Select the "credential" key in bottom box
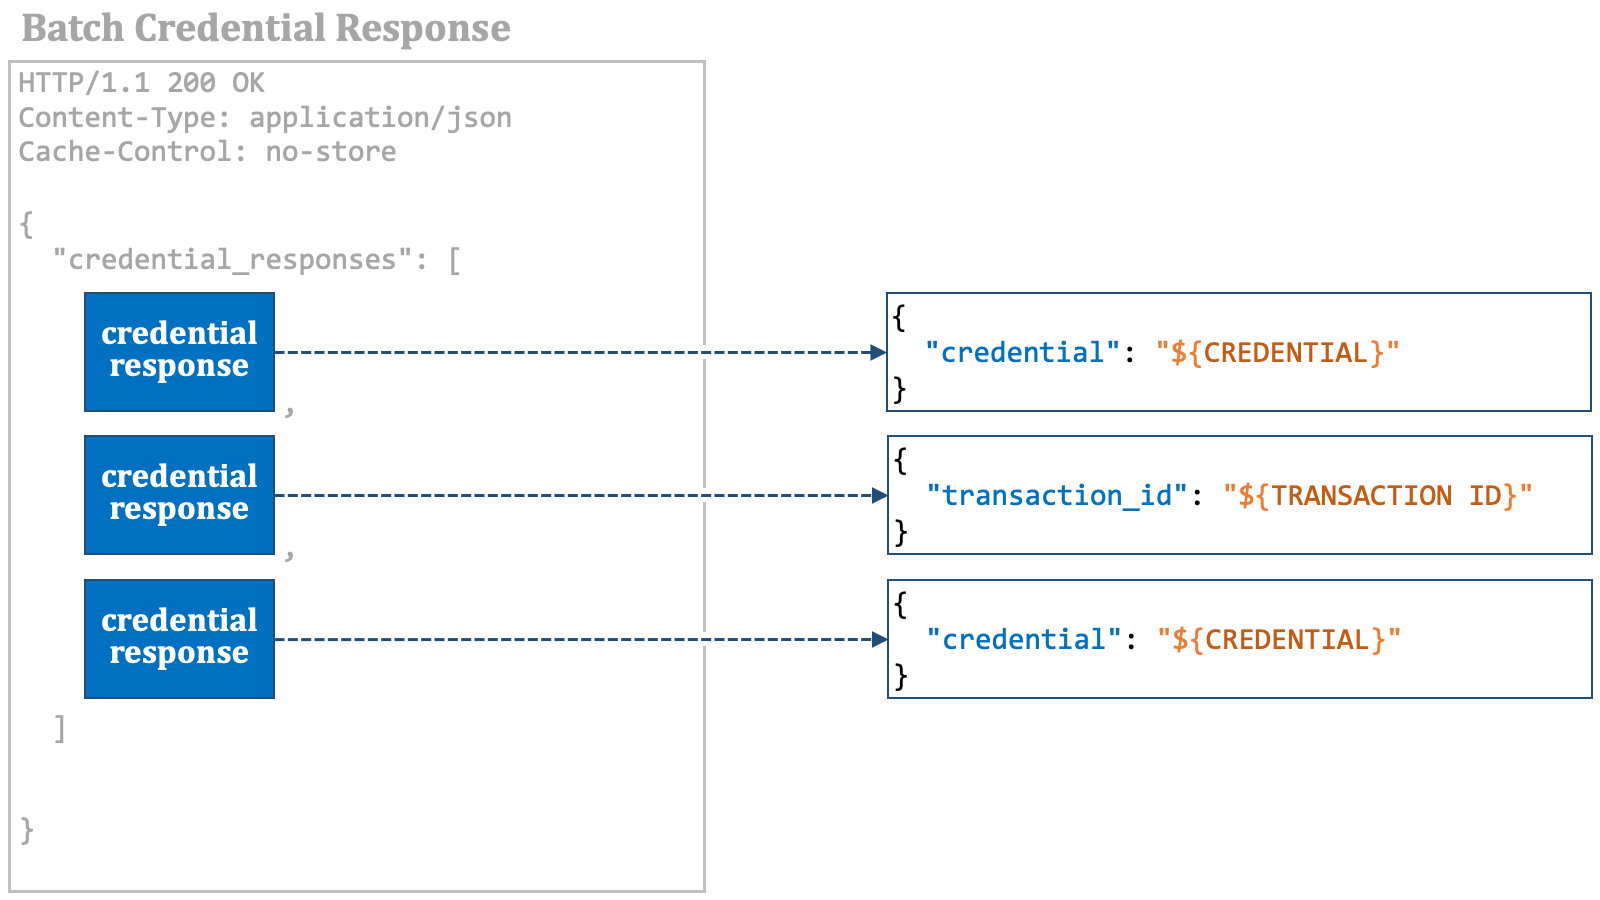This screenshot has width=1600, height=900. pyautogui.click(x=1024, y=640)
